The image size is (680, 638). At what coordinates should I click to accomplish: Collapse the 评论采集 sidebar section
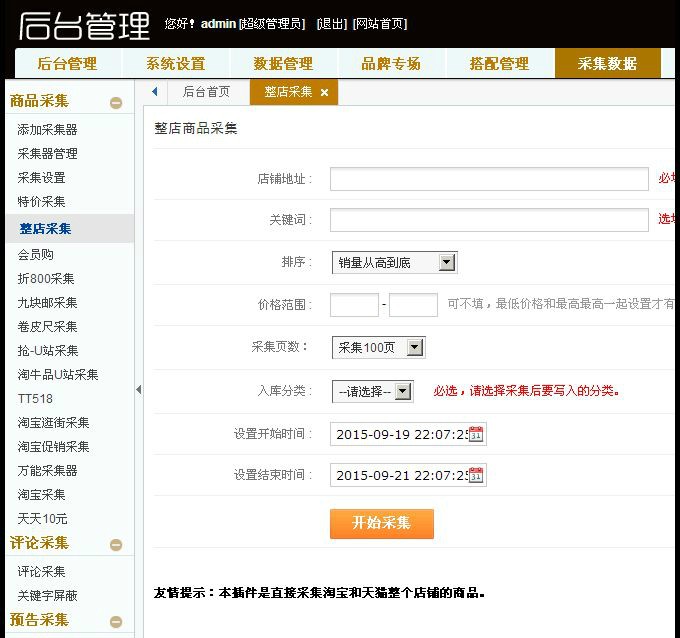116,545
